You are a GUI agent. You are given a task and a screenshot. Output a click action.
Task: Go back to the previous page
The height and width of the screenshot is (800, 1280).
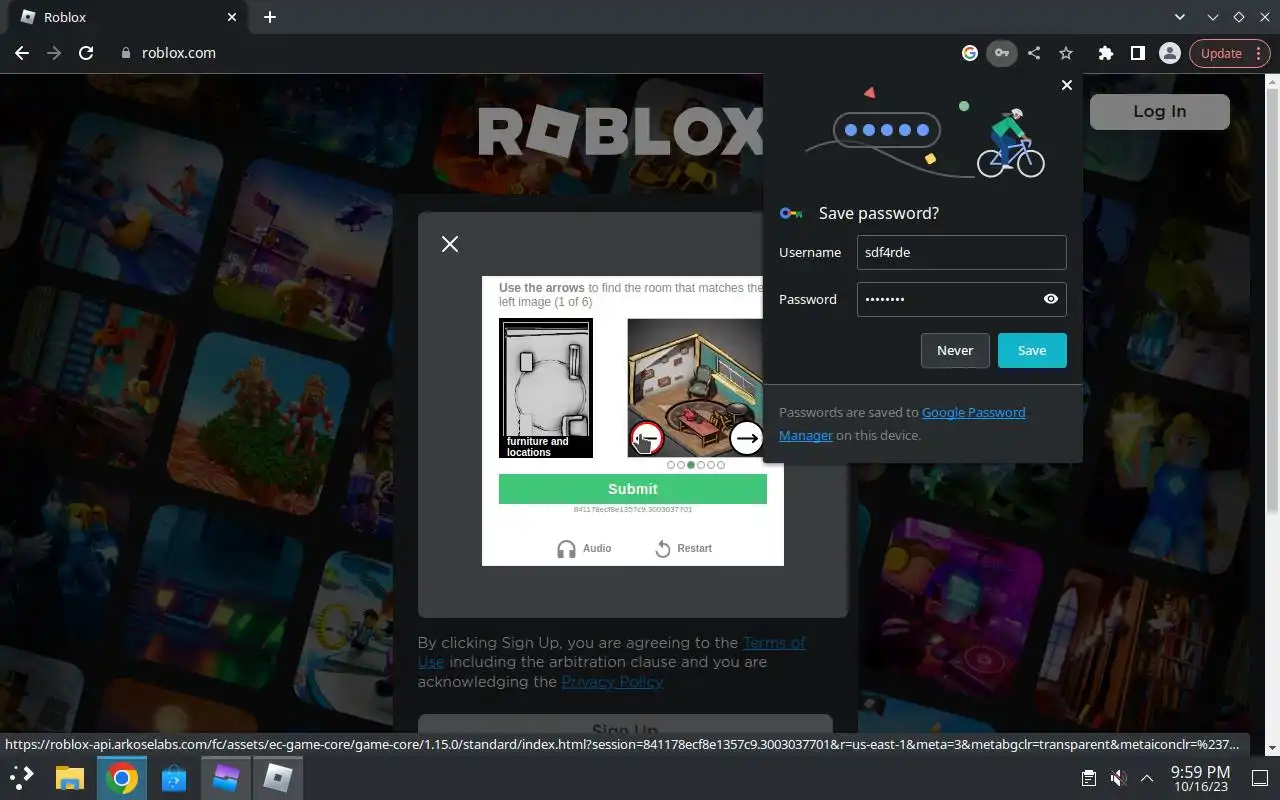(22, 53)
